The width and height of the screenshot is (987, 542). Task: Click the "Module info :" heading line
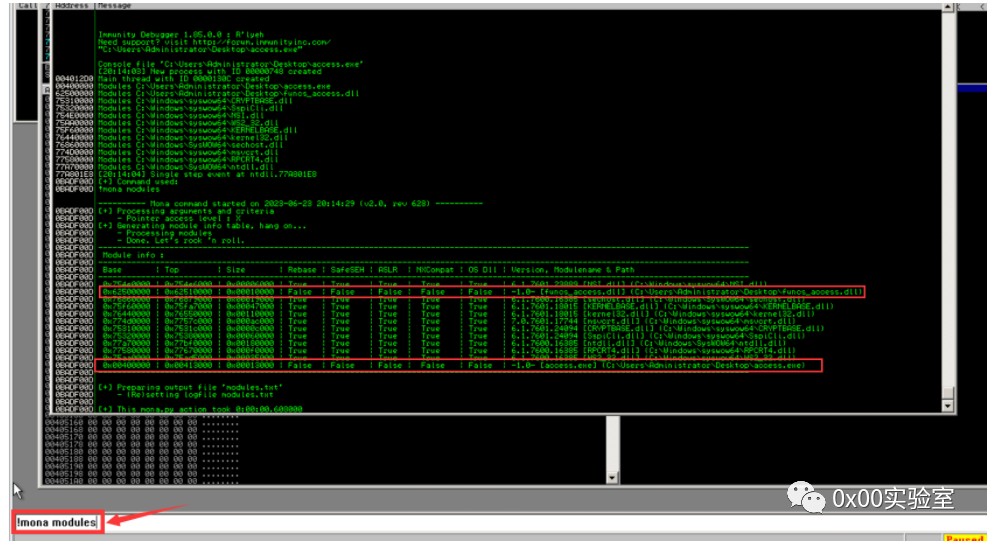pyautogui.click(x=133, y=255)
